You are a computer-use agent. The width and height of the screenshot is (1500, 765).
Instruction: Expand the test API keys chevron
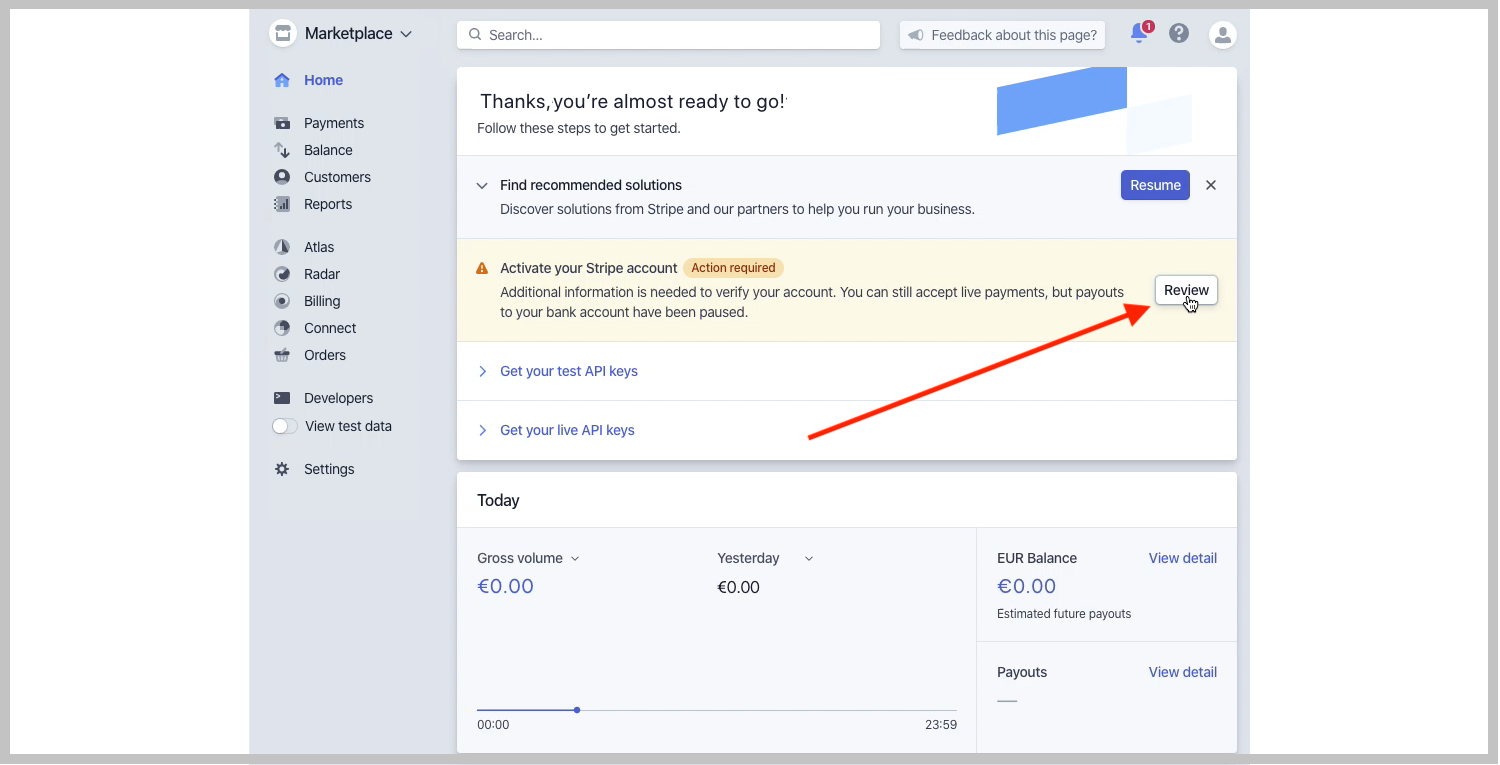[x=482, y=371]
